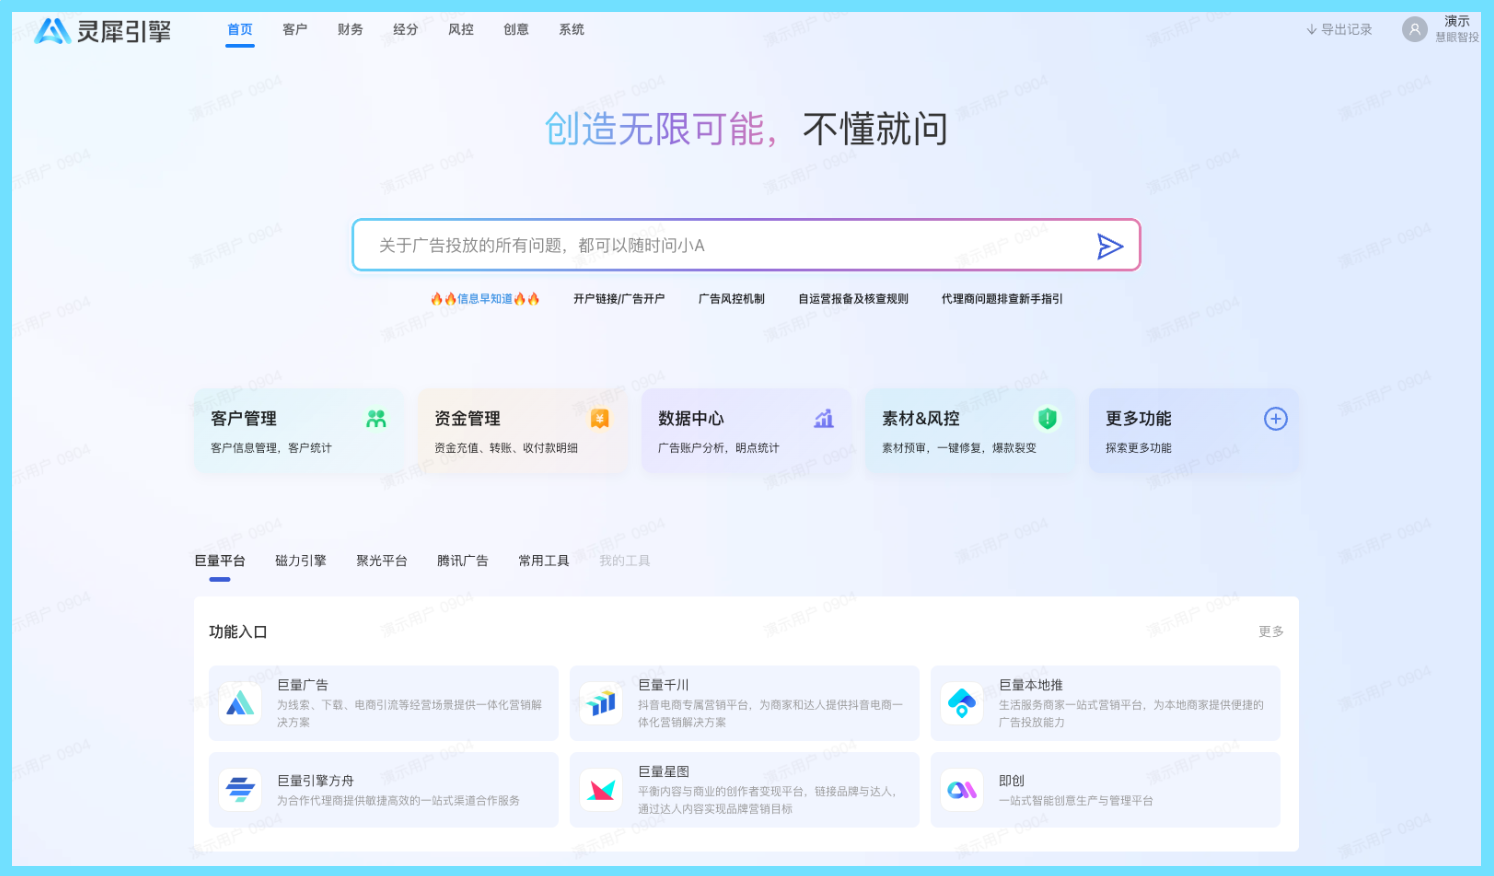
Task: Open the 创意 navigation menu
Action: [516, 30]
